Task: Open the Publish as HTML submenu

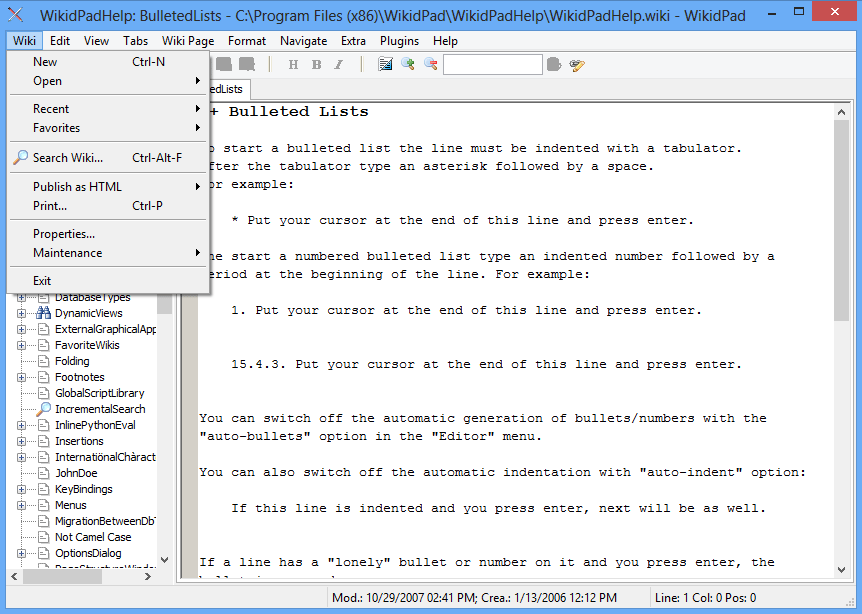Action: 108,187
